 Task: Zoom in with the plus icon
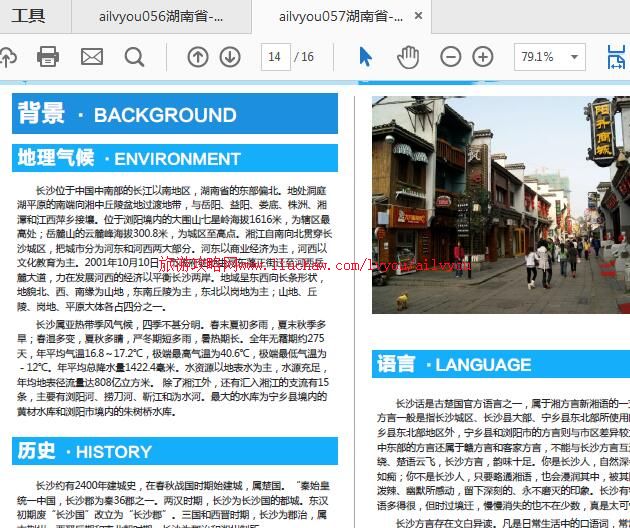click(483, 57)
